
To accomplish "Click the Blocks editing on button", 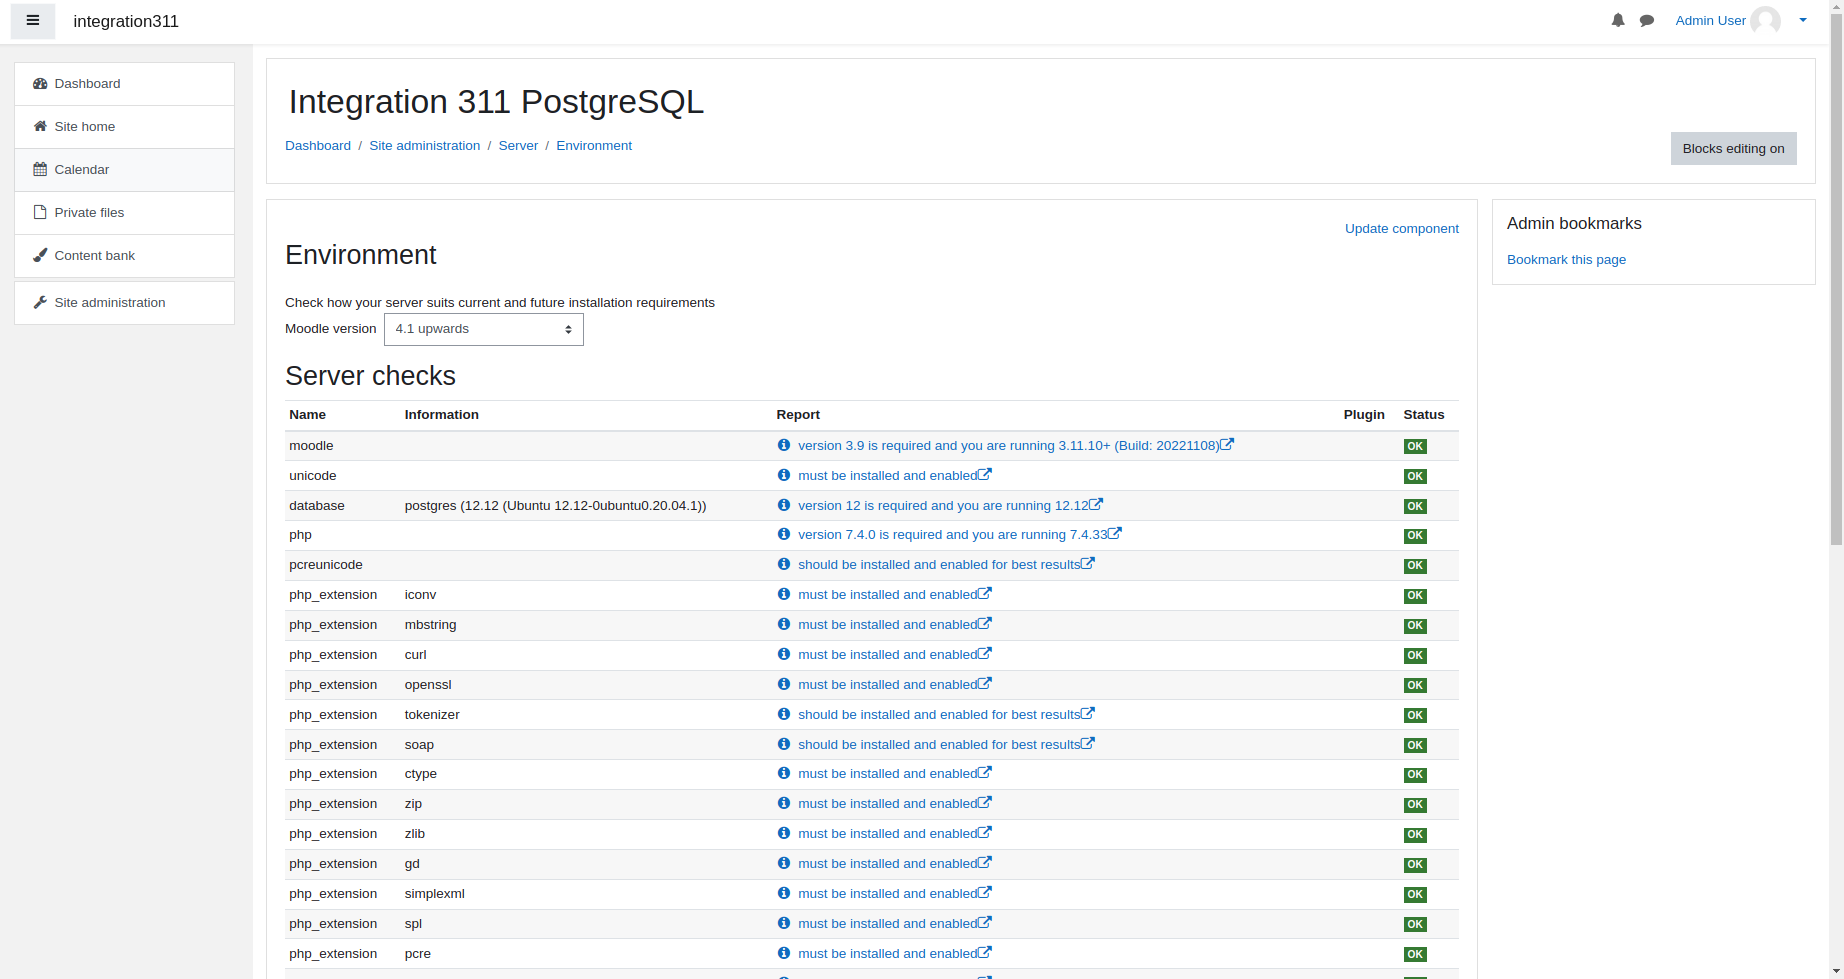I will coord(1733,148).
